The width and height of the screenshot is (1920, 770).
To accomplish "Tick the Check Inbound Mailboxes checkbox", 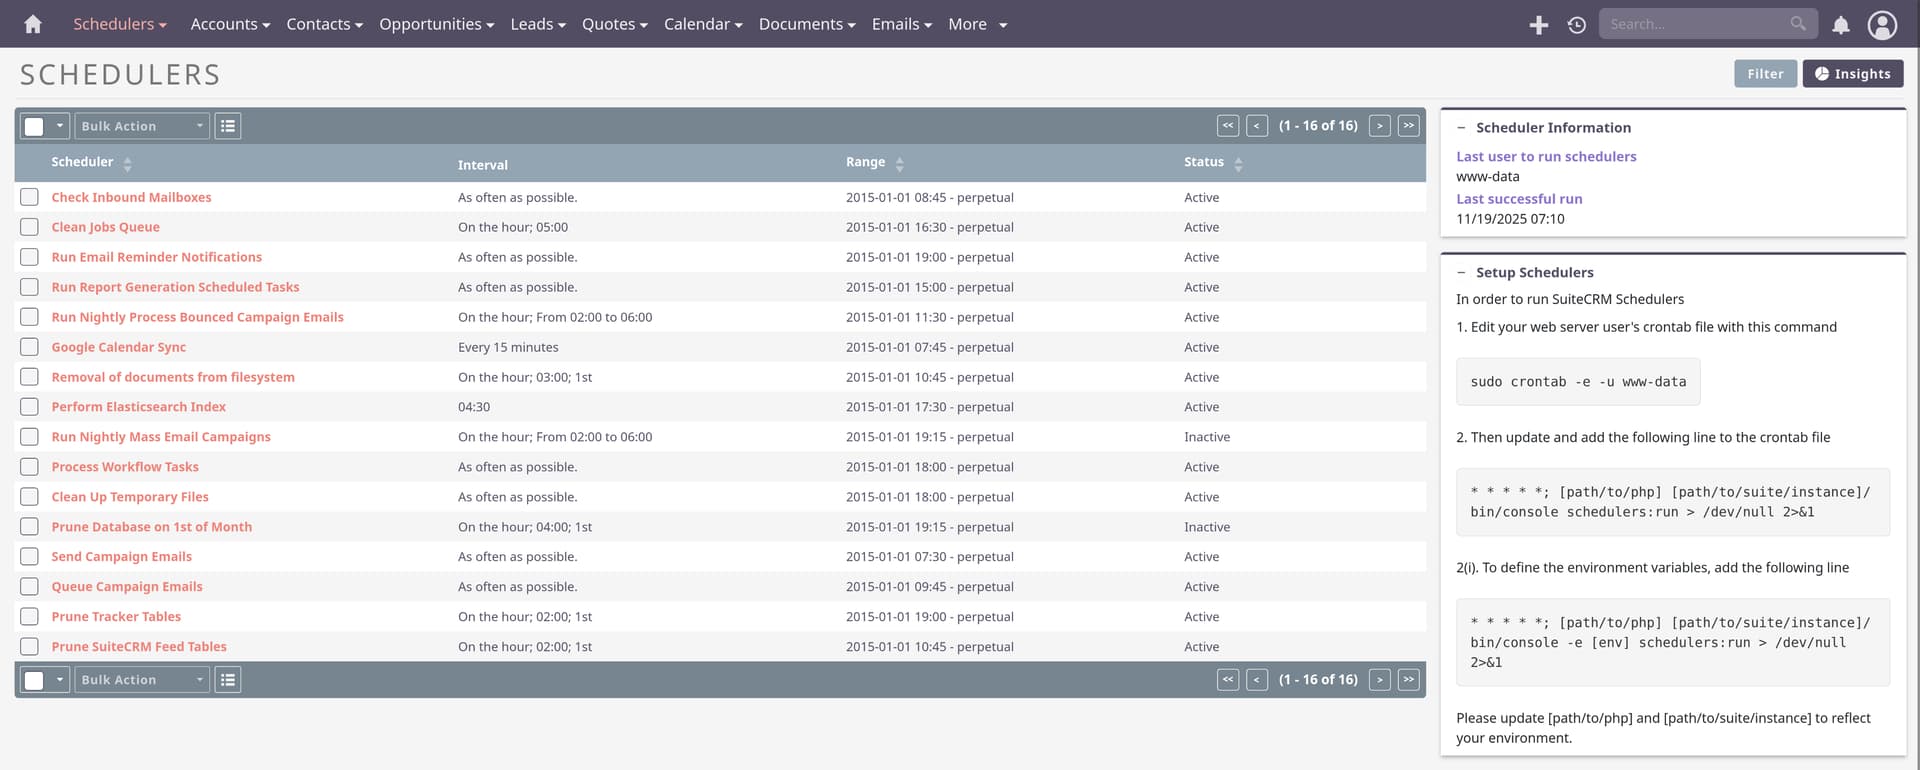I will pos(30,197).
